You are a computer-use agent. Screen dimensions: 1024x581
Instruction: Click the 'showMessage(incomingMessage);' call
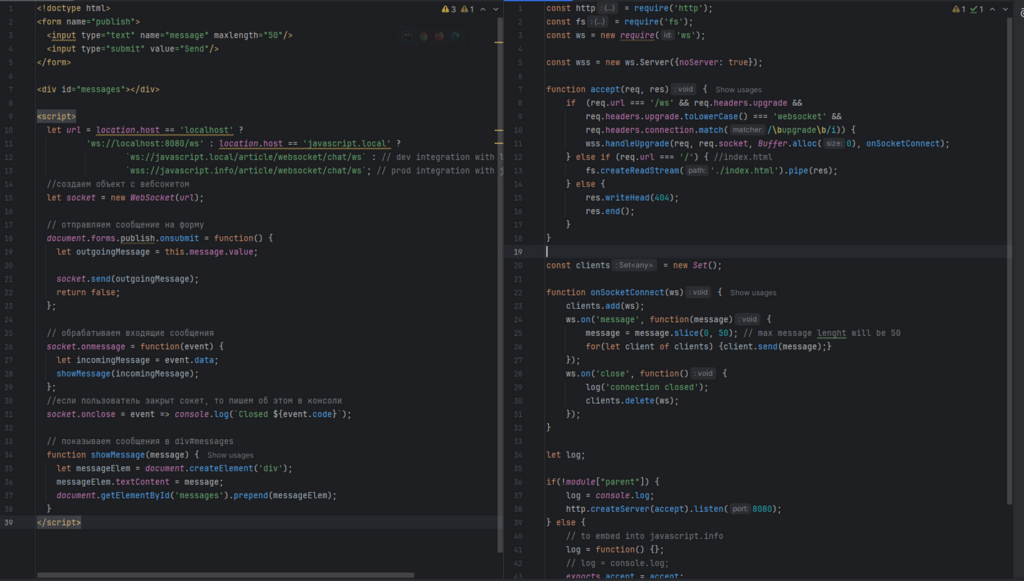[x=127, y=373]
